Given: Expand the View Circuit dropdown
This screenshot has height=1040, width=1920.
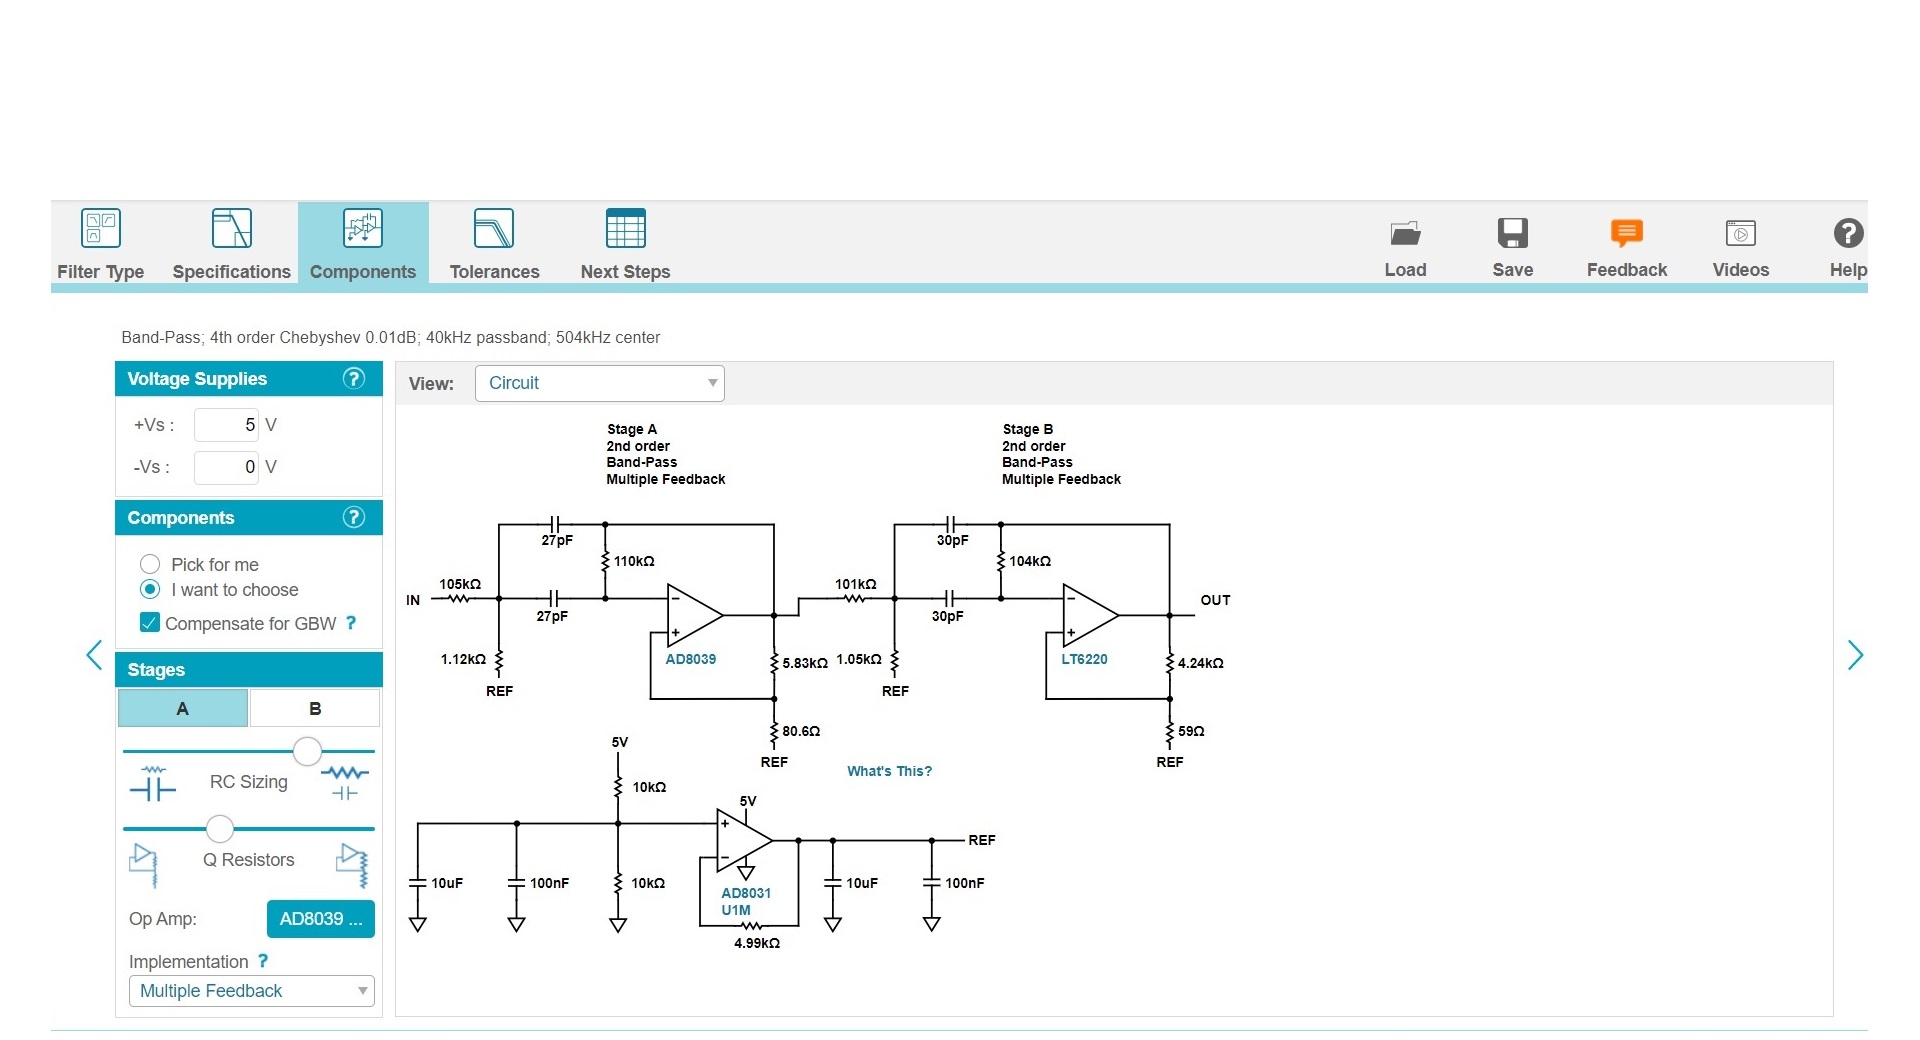Looking at the screenshot, I should pyautogui.click(x=599, y=383).
